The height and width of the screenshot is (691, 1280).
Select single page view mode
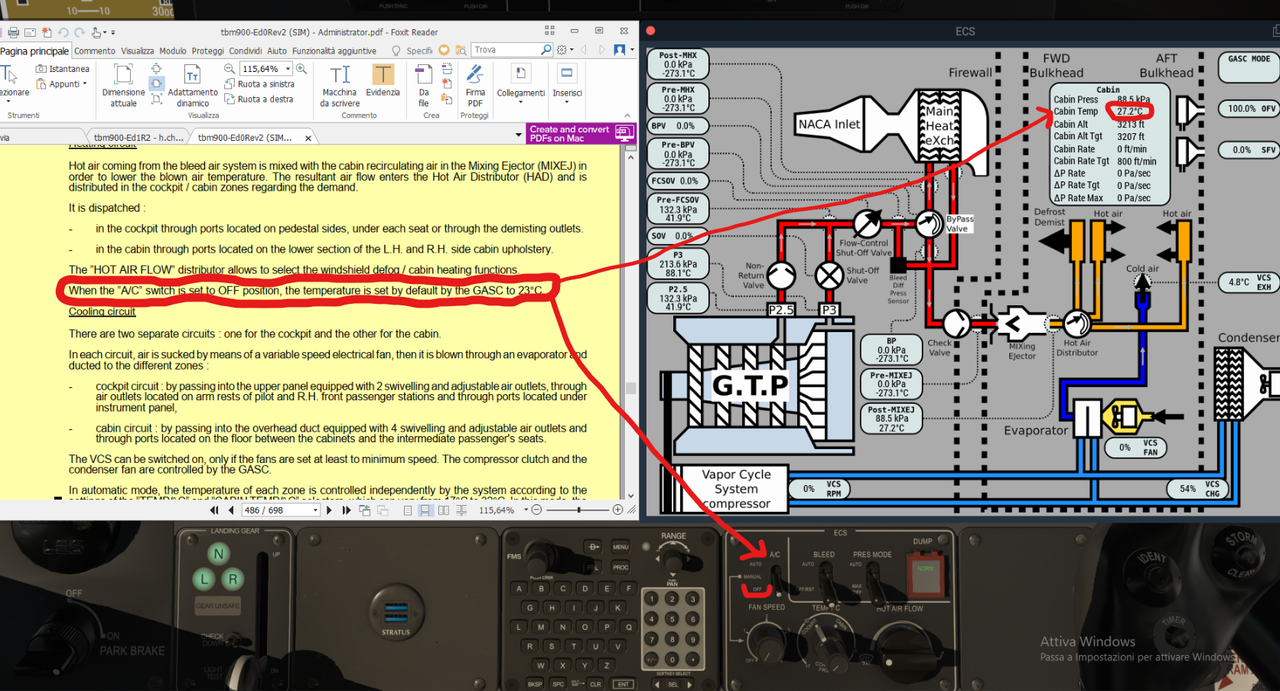(408, 510)
